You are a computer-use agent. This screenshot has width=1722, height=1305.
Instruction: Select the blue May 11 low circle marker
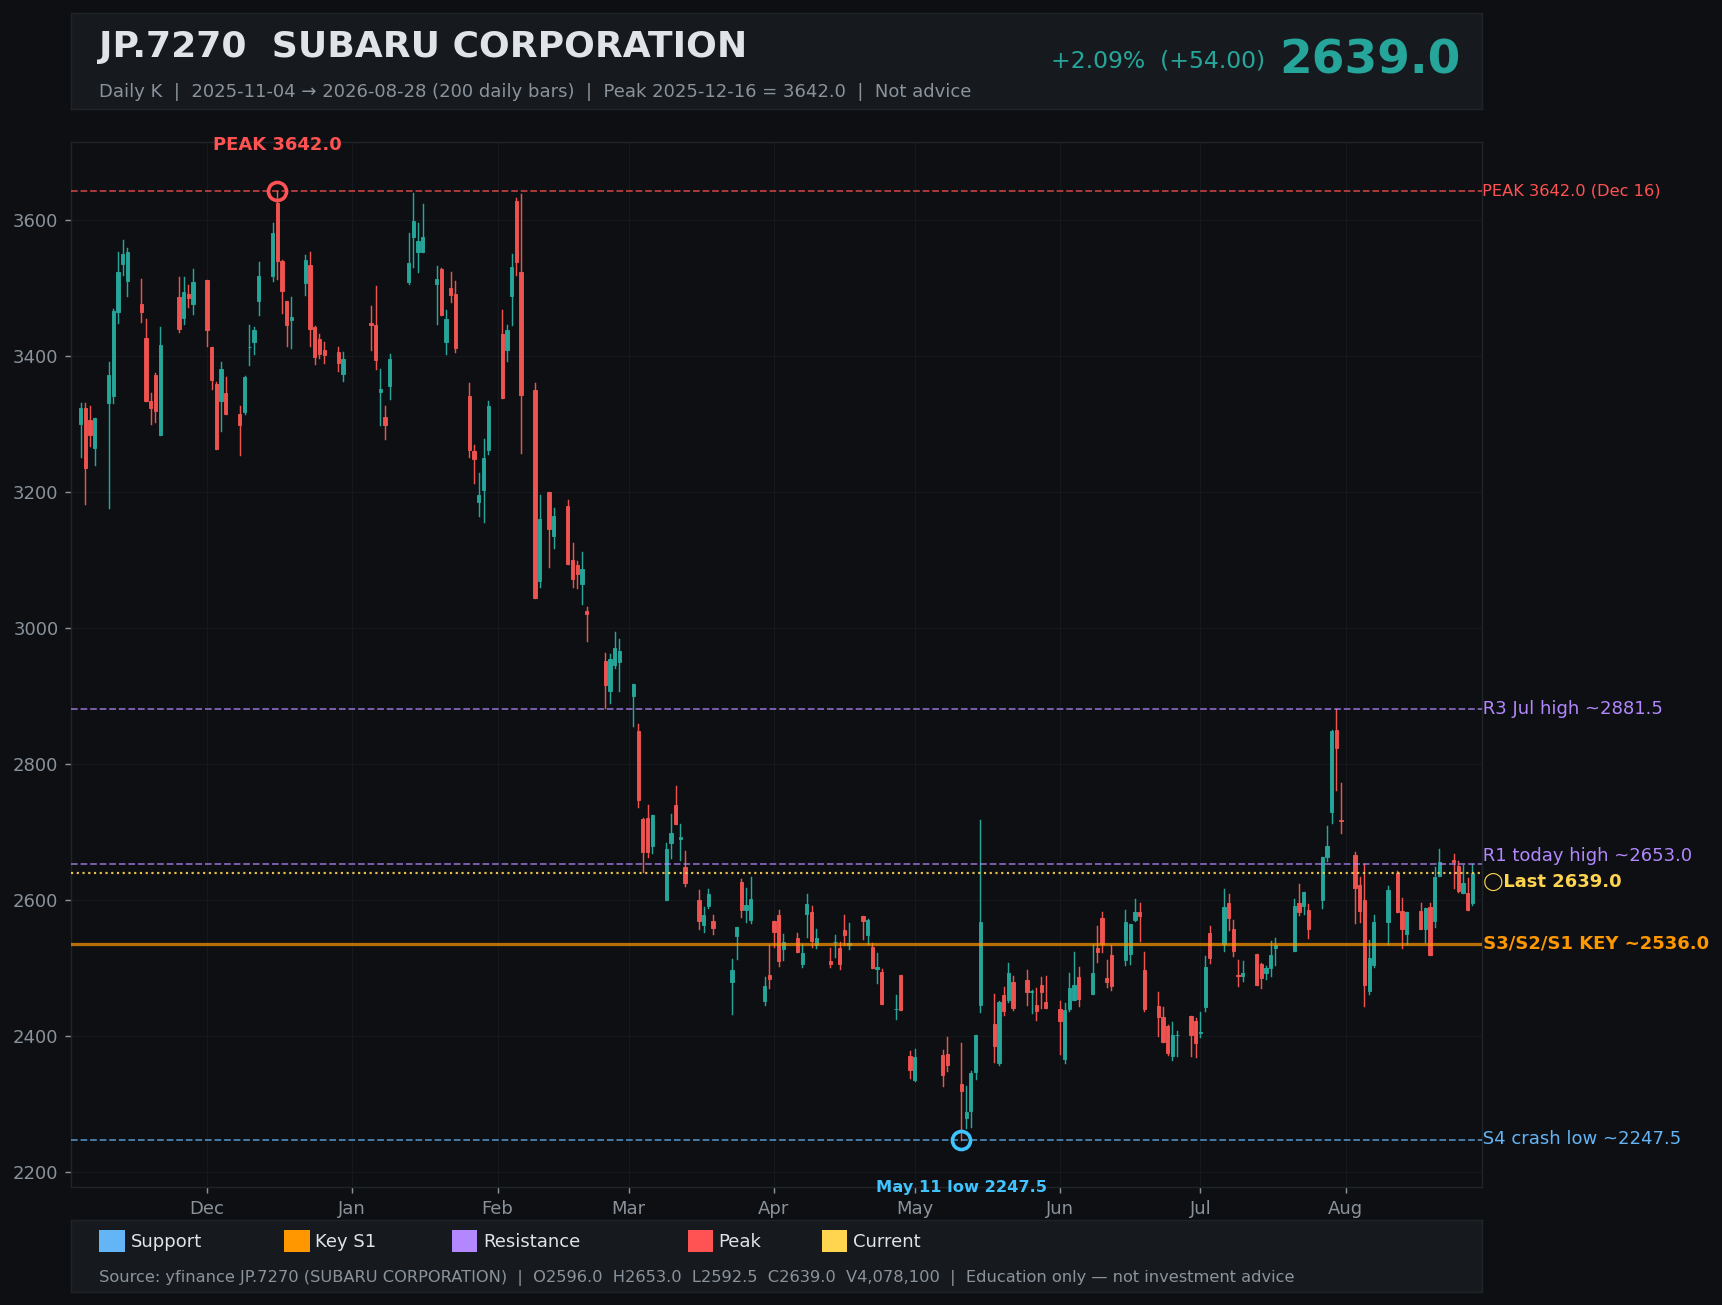coord(961,1140)
